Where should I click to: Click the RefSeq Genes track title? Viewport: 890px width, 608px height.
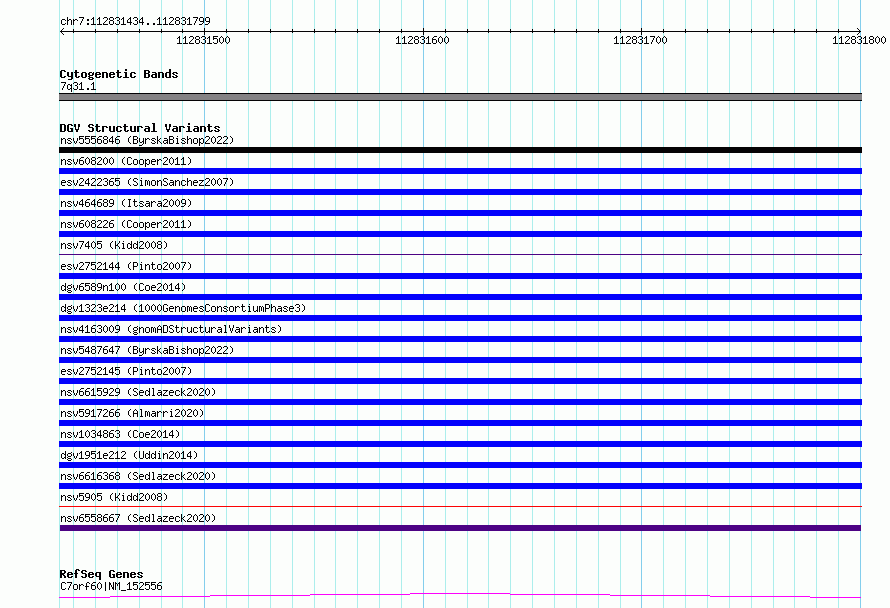coord(101,574)
